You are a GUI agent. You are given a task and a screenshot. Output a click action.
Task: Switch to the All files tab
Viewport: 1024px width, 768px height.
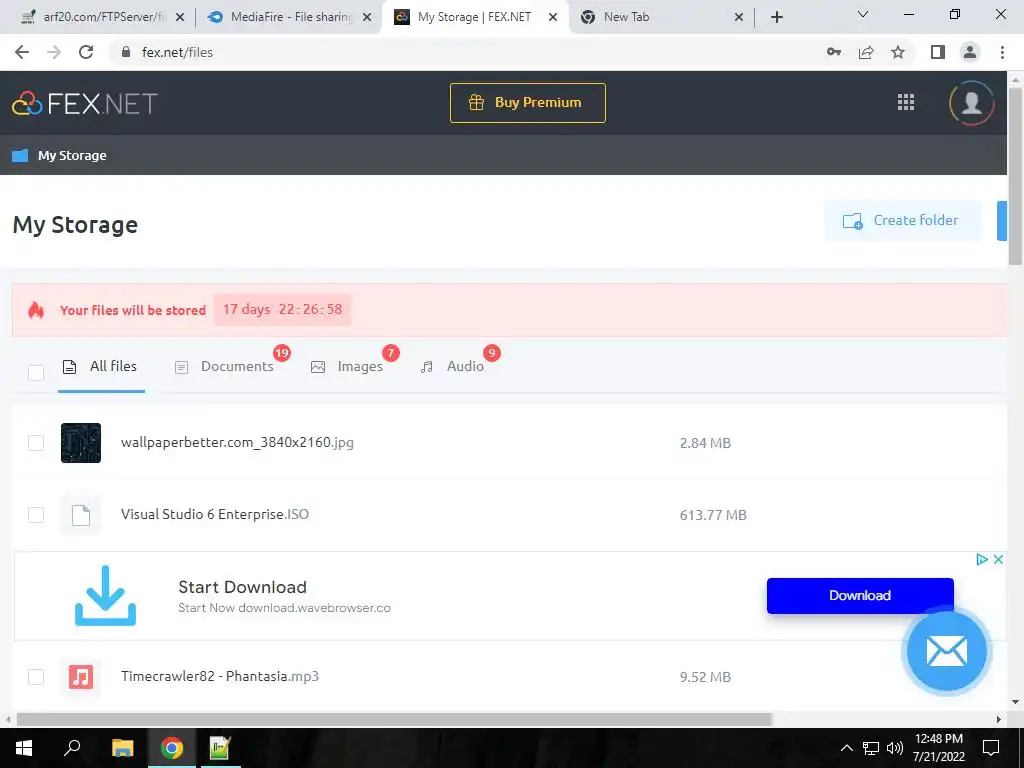click(100, 366)
